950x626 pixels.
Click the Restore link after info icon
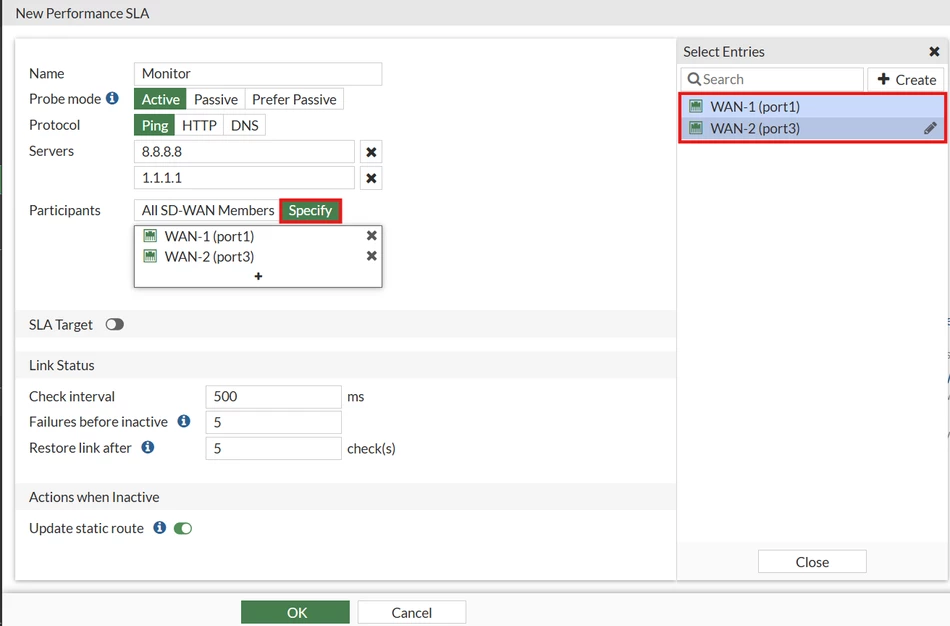[x=147, y=447]
